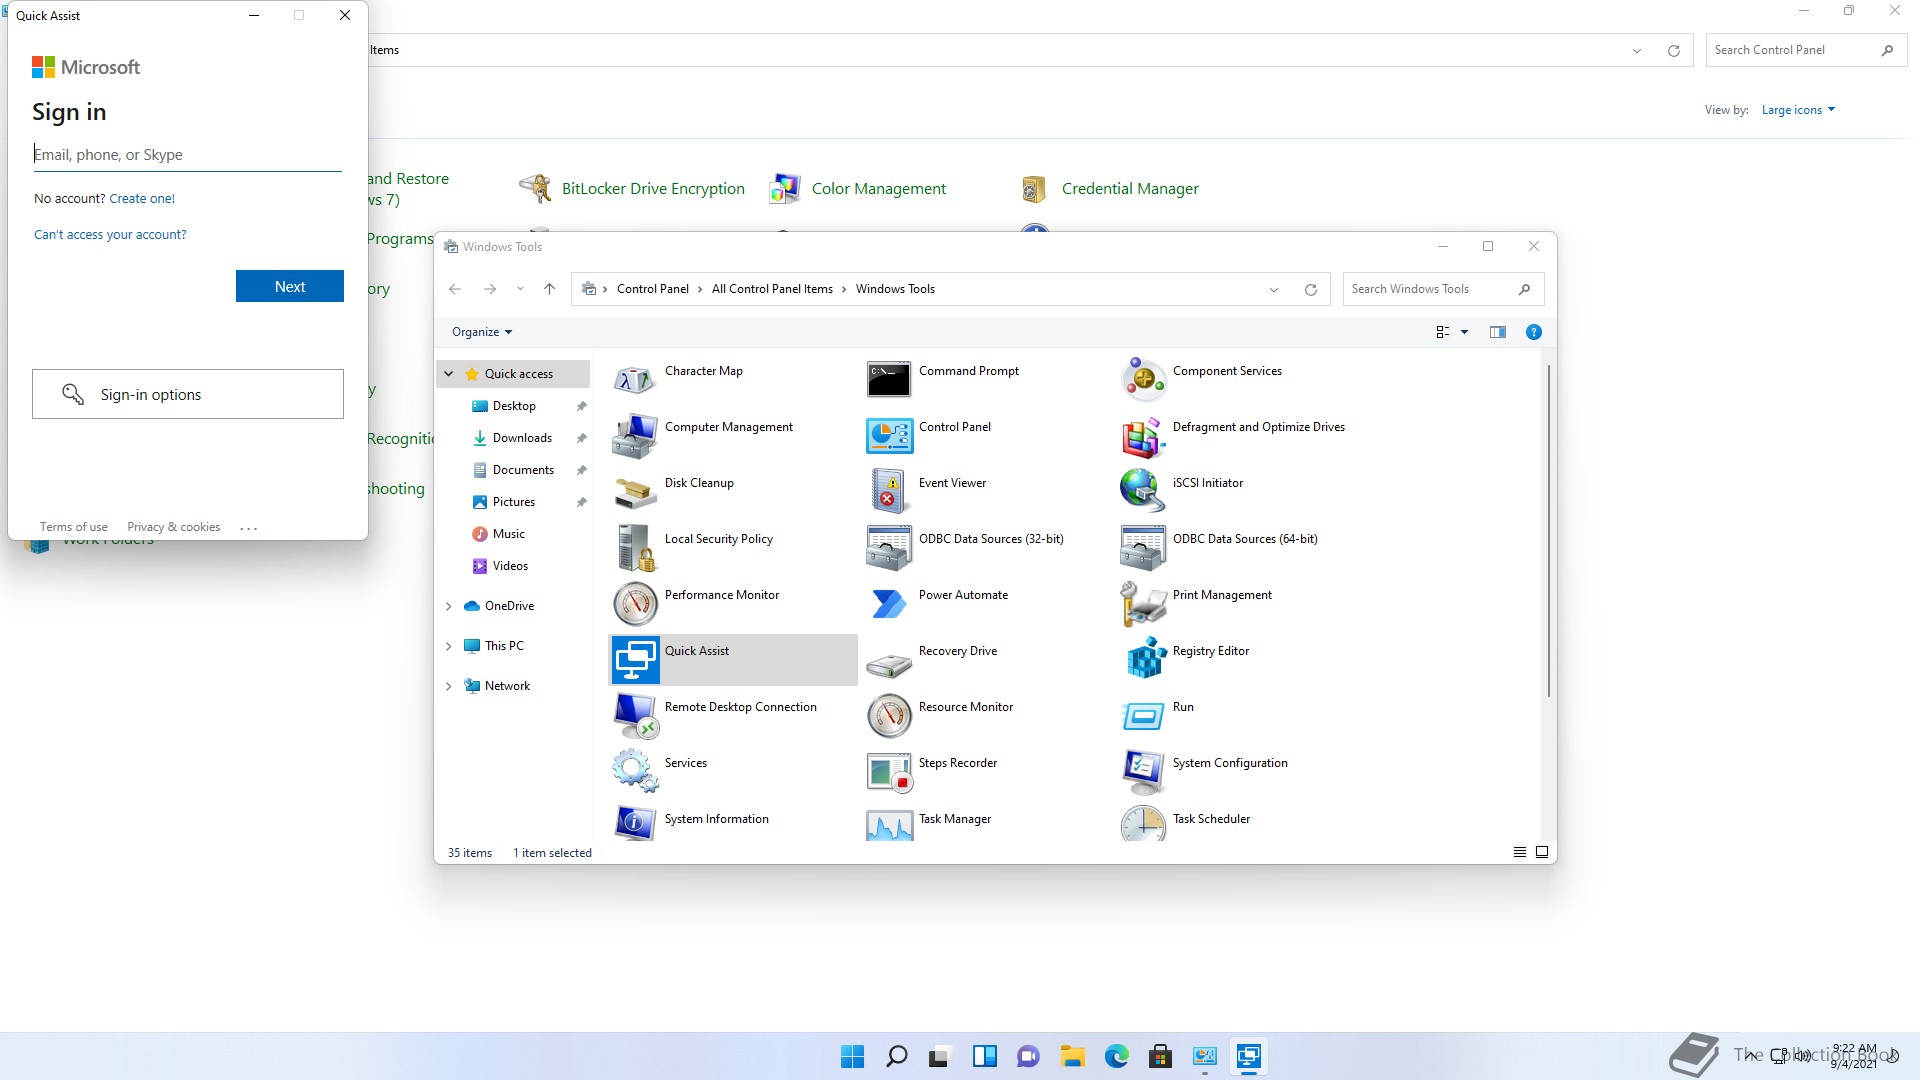
Task: Select Remote Desktop Connection icon
Action: click(x=635, y=716)
